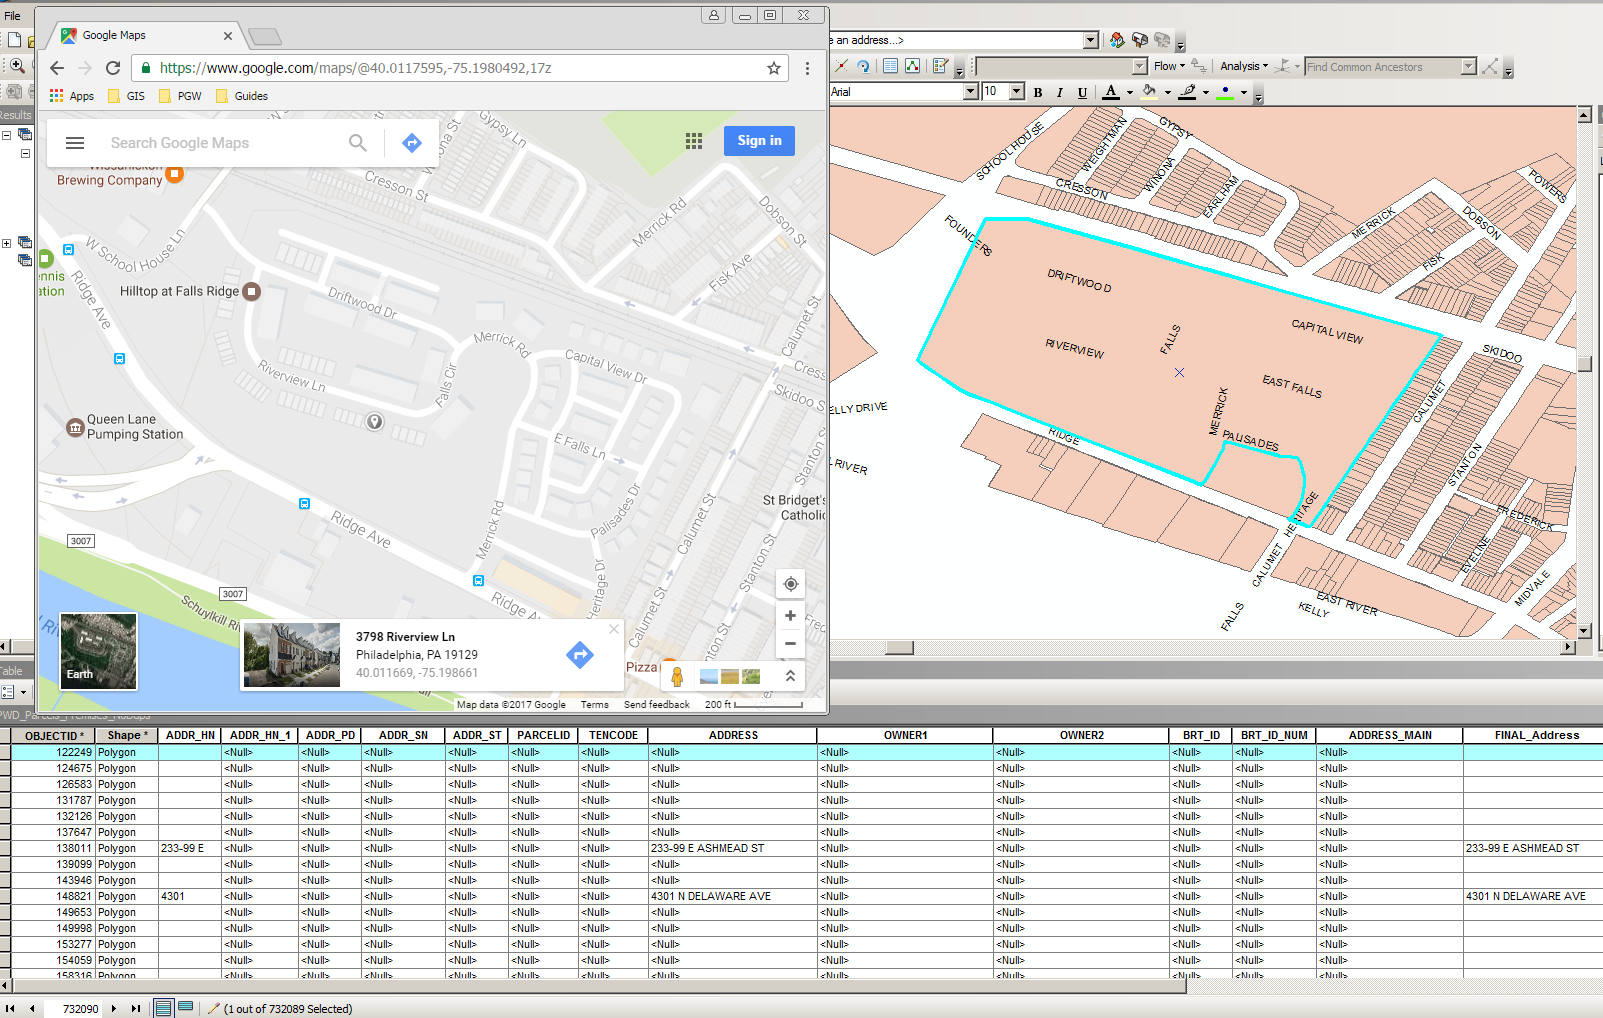
Task: Expand the imagery strip with double chevron
Action: [x=790, y=676]
